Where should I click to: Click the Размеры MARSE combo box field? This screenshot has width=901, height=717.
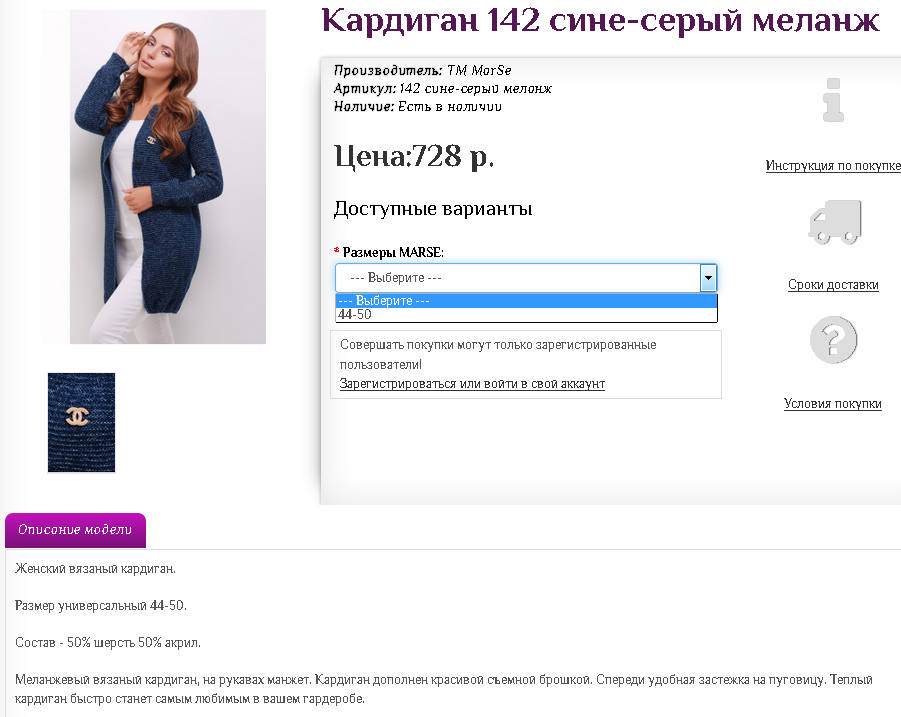(x=517, y=277)
